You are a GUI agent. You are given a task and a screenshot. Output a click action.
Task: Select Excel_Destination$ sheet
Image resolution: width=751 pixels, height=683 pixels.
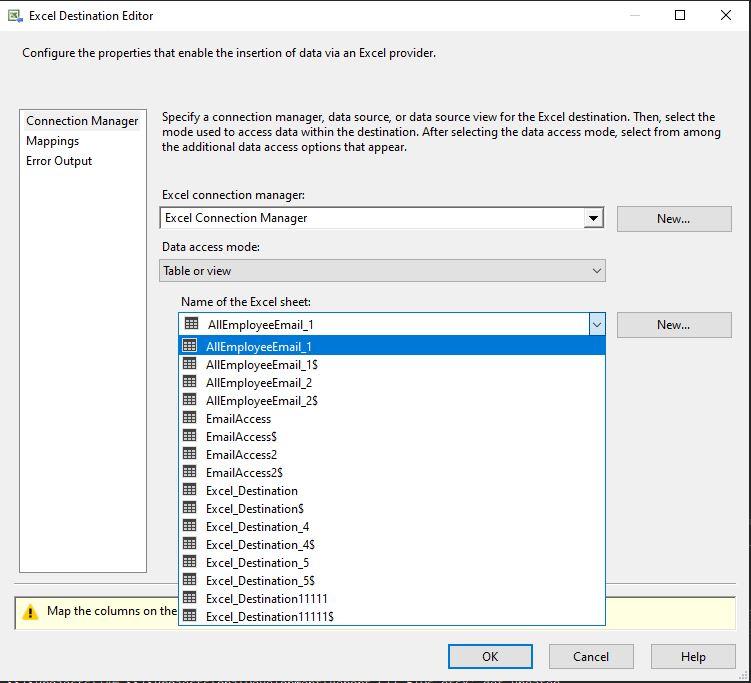coord(392,508)
